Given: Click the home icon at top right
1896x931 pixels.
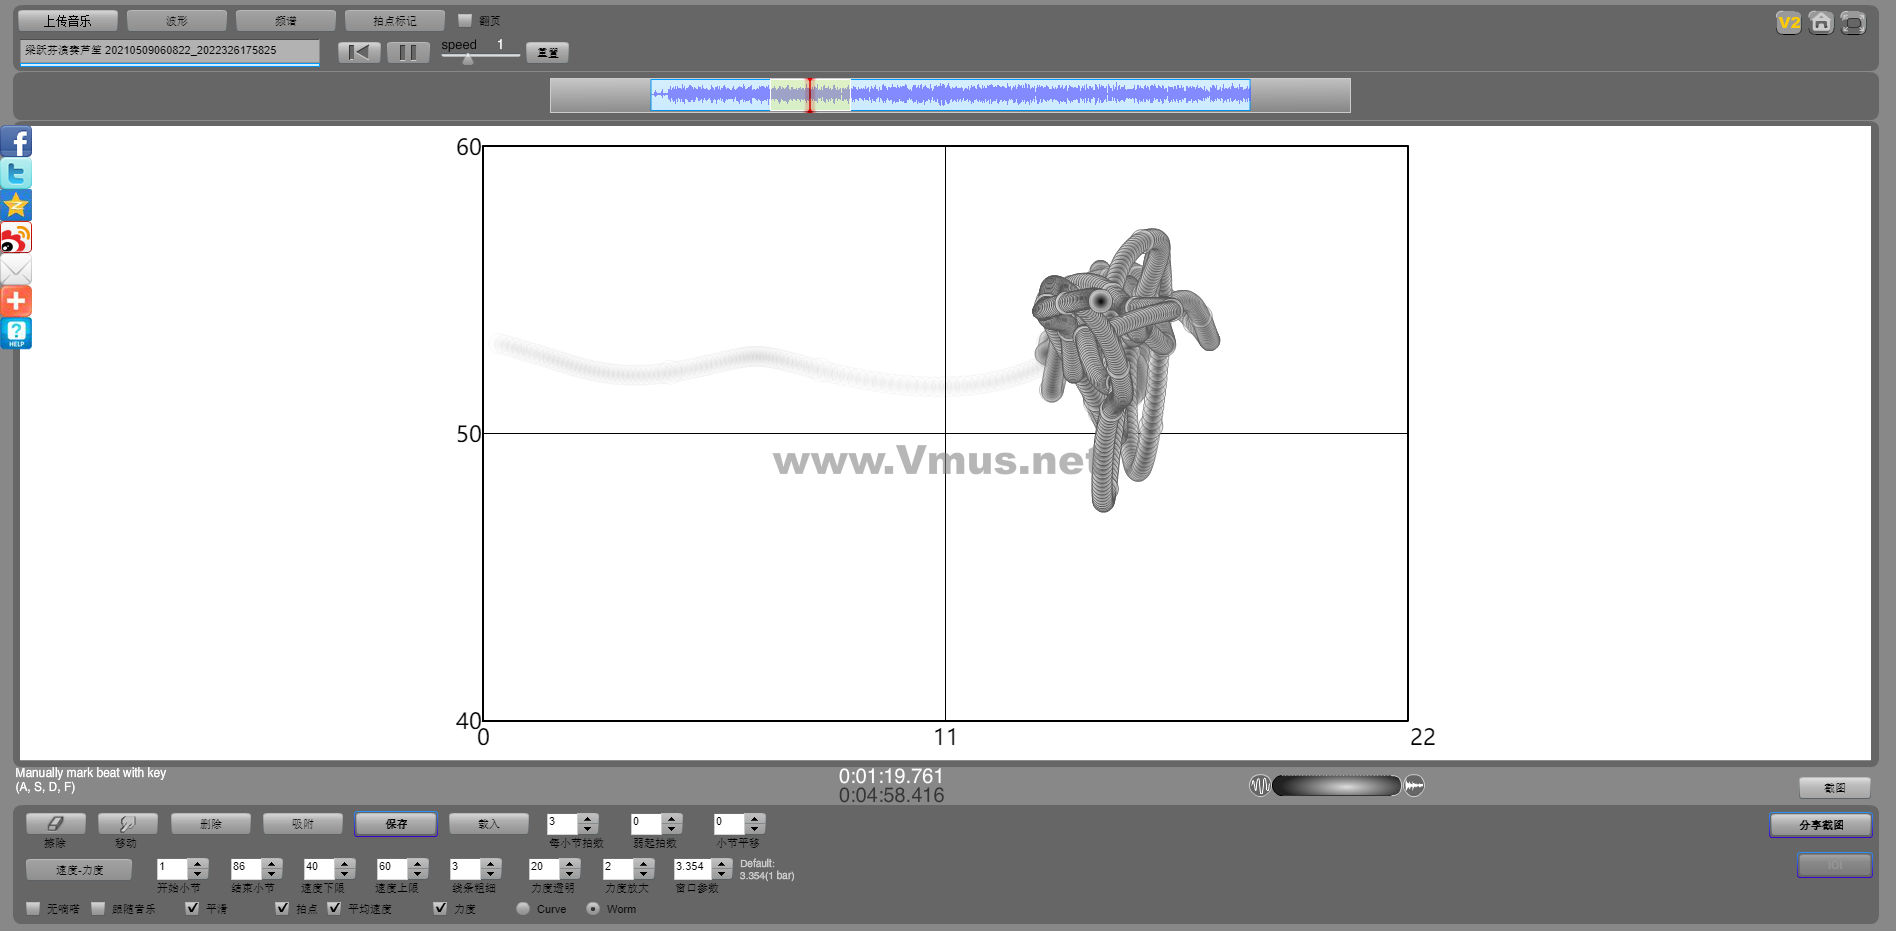Looking at the screenshot, I should [x=1820, y=23].
